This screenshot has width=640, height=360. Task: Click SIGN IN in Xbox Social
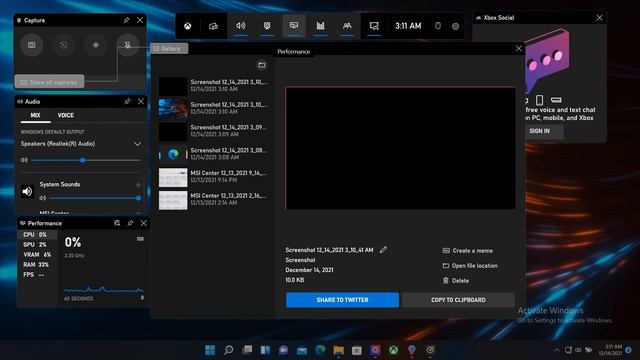pyautogui.click(x=540, y=131)
